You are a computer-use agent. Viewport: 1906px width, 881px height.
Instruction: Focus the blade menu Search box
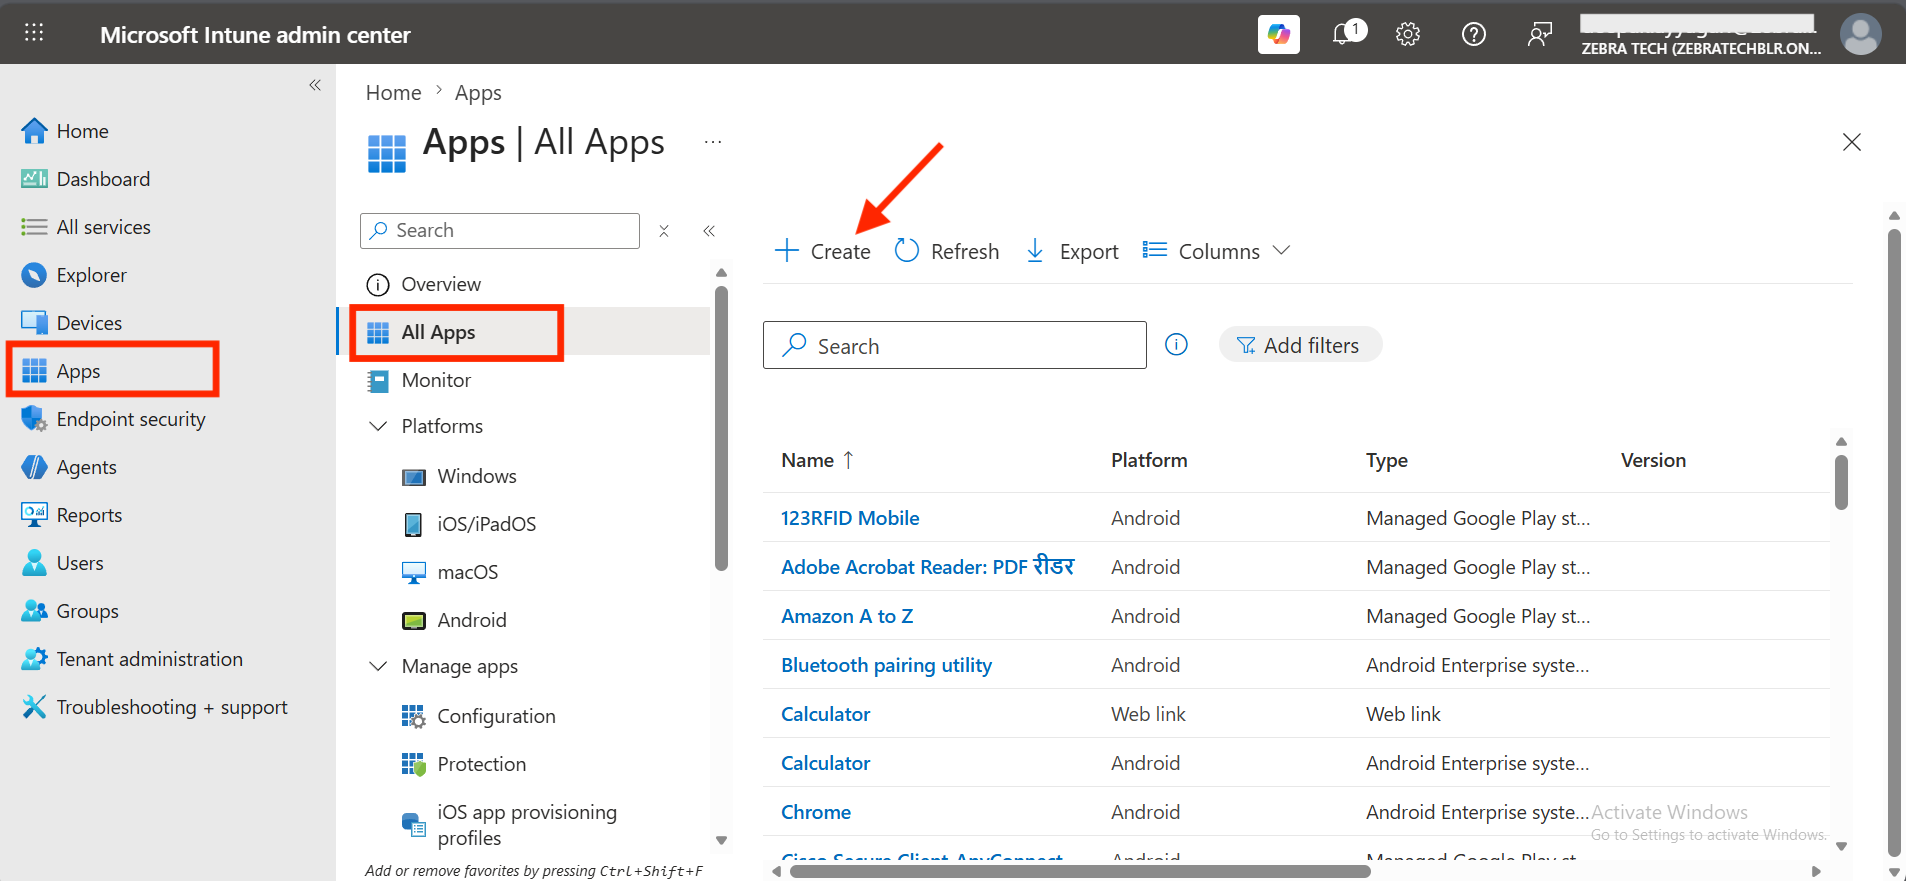pos(500,231)
